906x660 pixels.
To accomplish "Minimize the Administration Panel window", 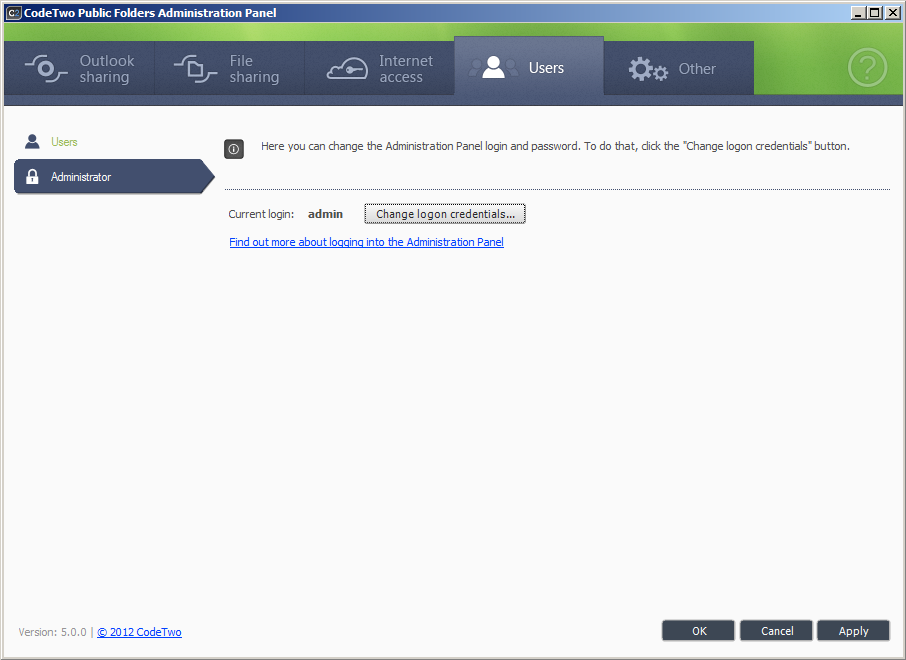I will point(858,13).
